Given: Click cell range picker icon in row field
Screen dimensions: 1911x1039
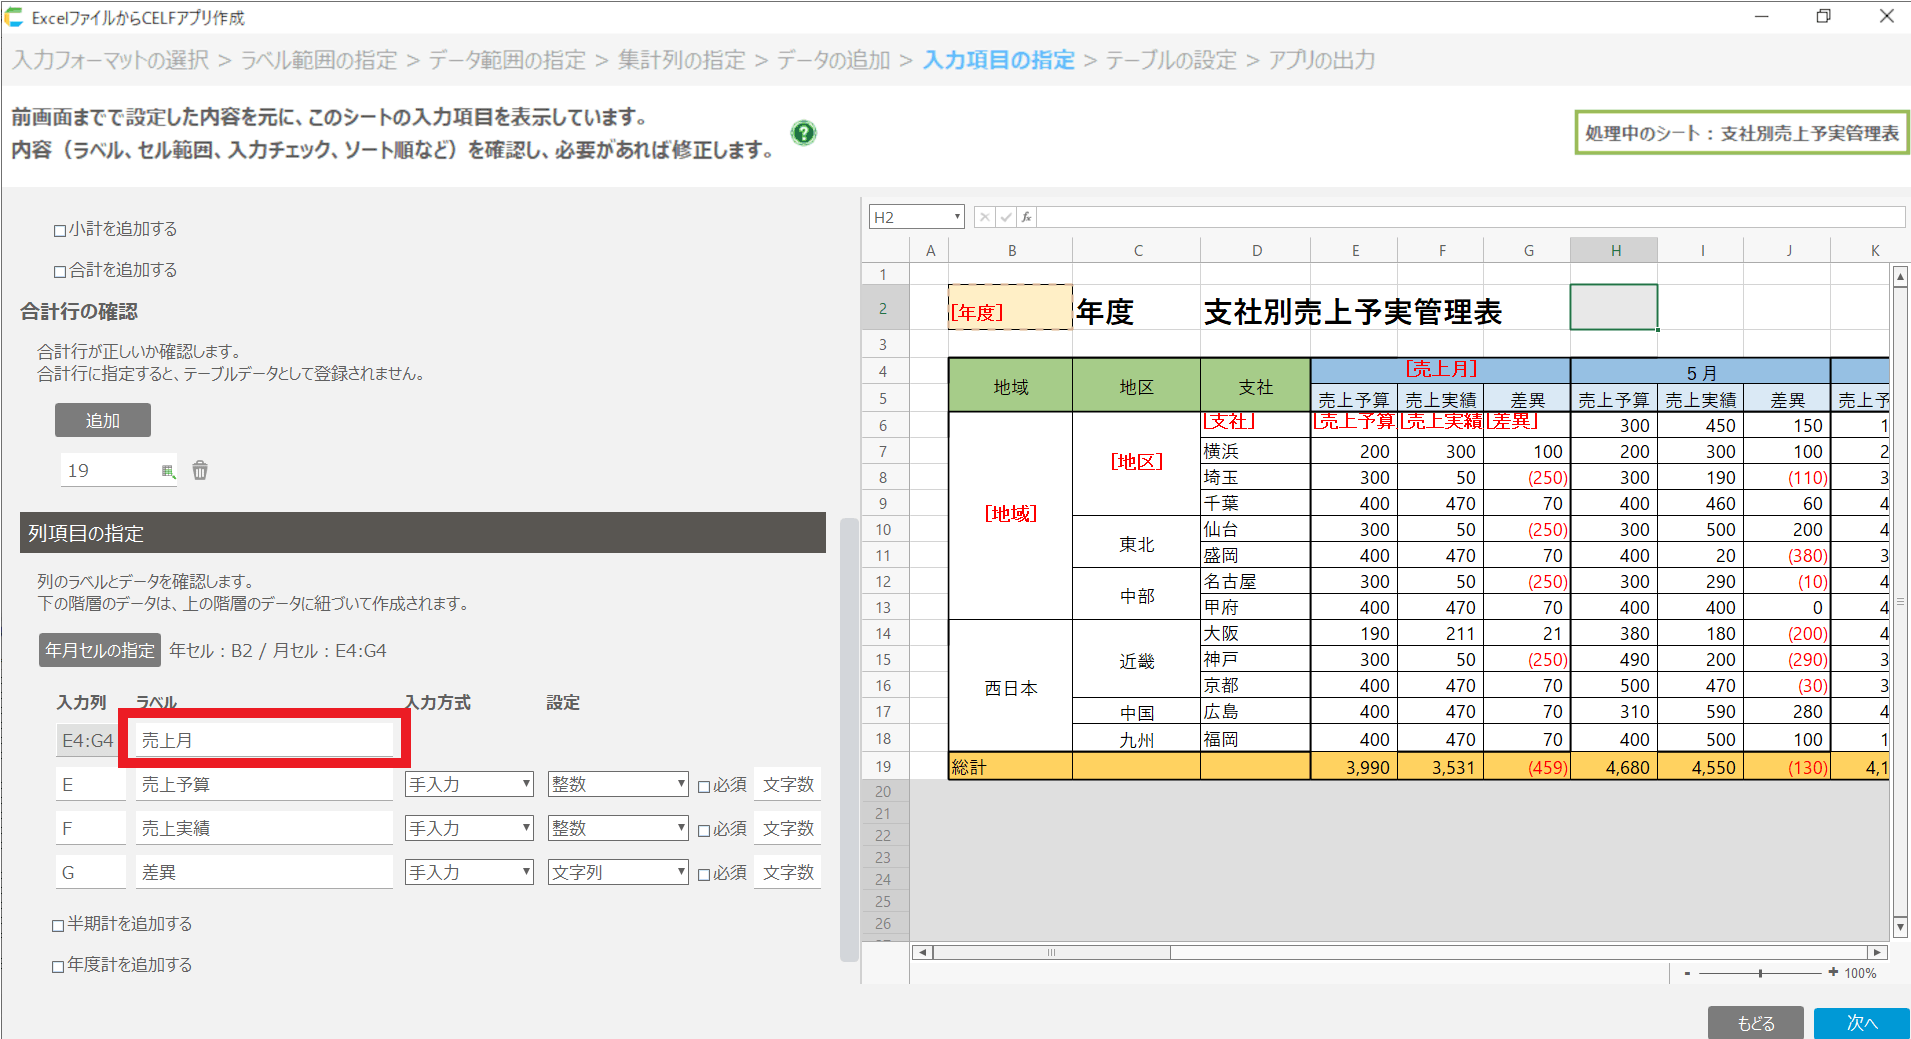Looking at the screenshot, I should click(x=167, y=471).
